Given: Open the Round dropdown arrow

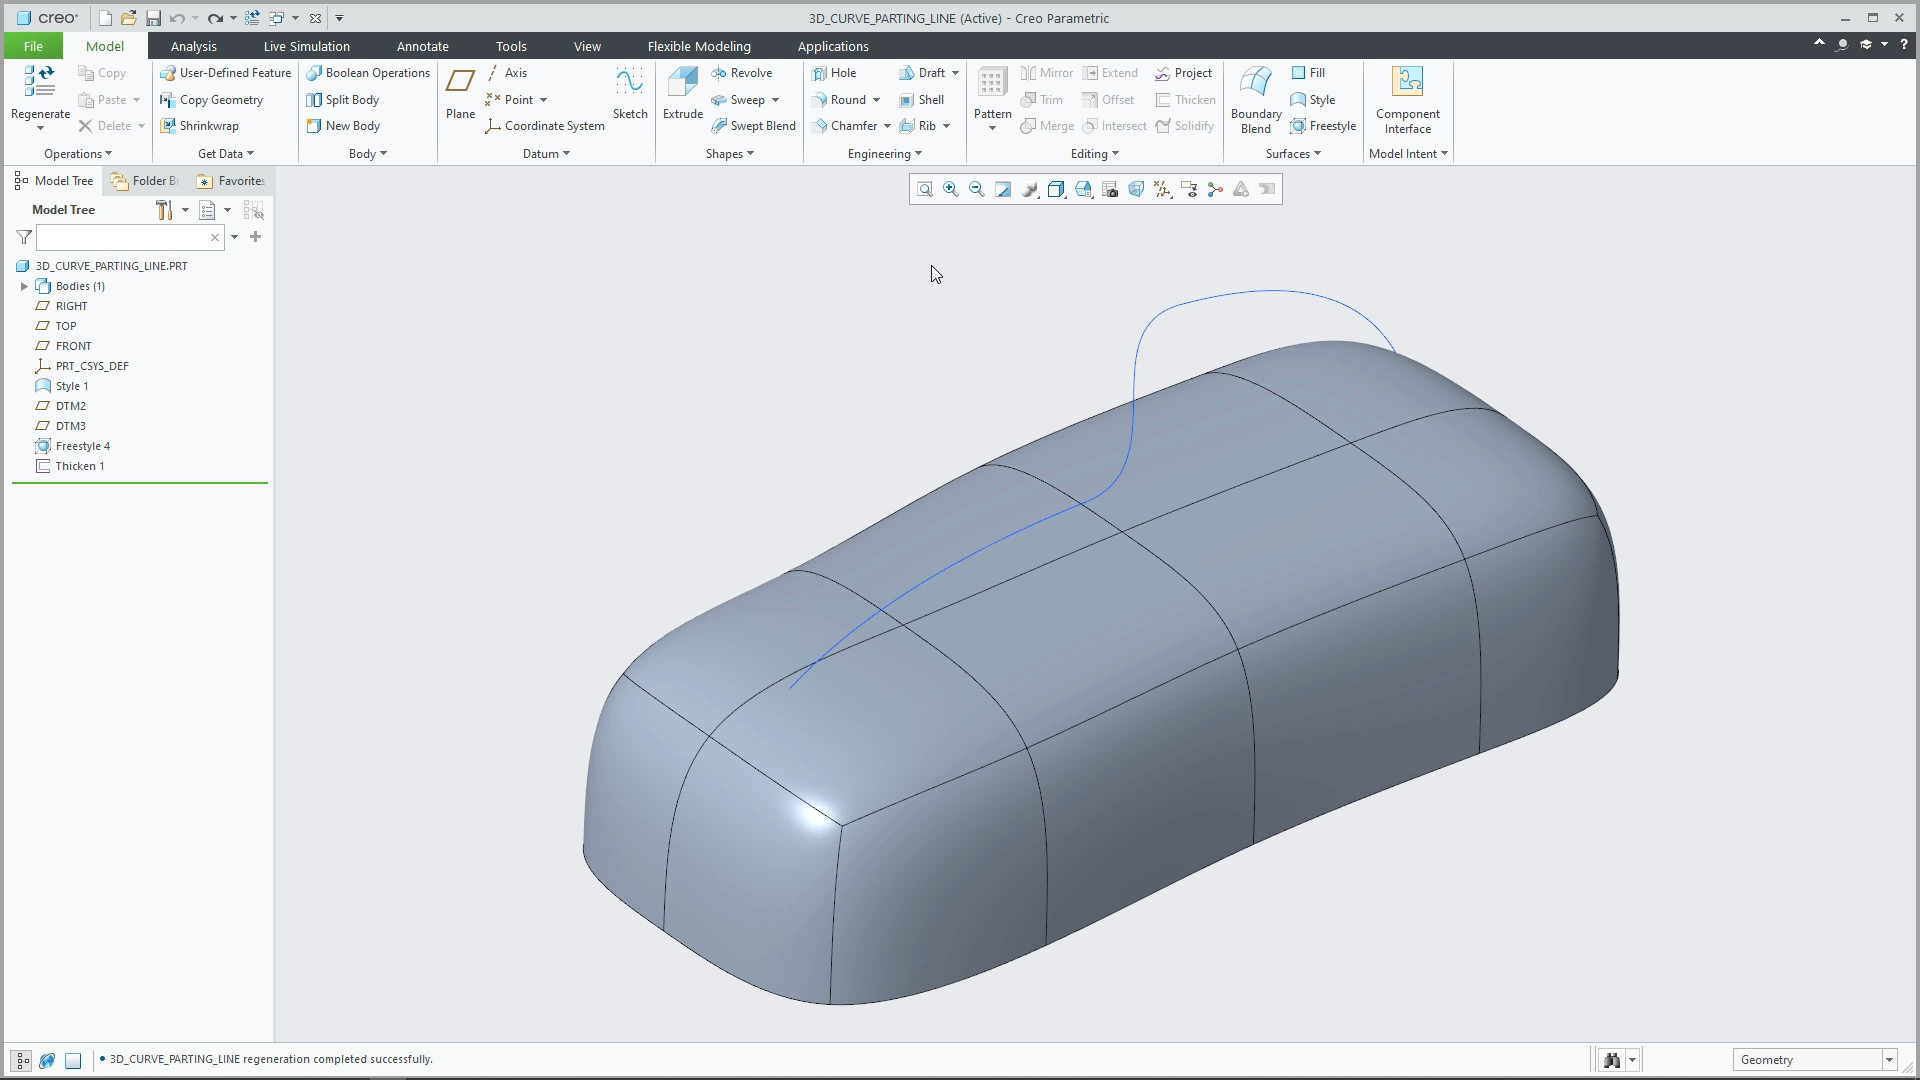Looking at the screenshot, I should coord(876,100).
